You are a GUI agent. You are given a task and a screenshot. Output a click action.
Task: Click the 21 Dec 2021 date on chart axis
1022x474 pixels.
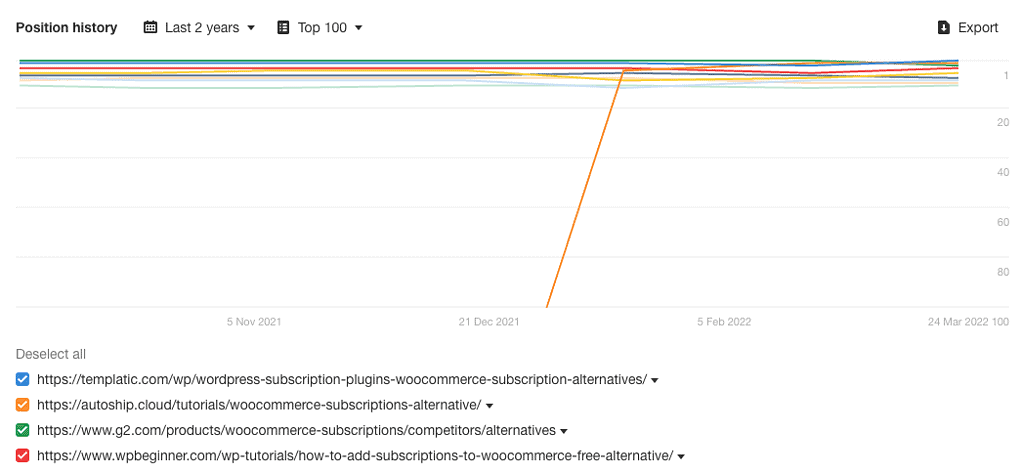pyautogui.click(x=489, y=322)
